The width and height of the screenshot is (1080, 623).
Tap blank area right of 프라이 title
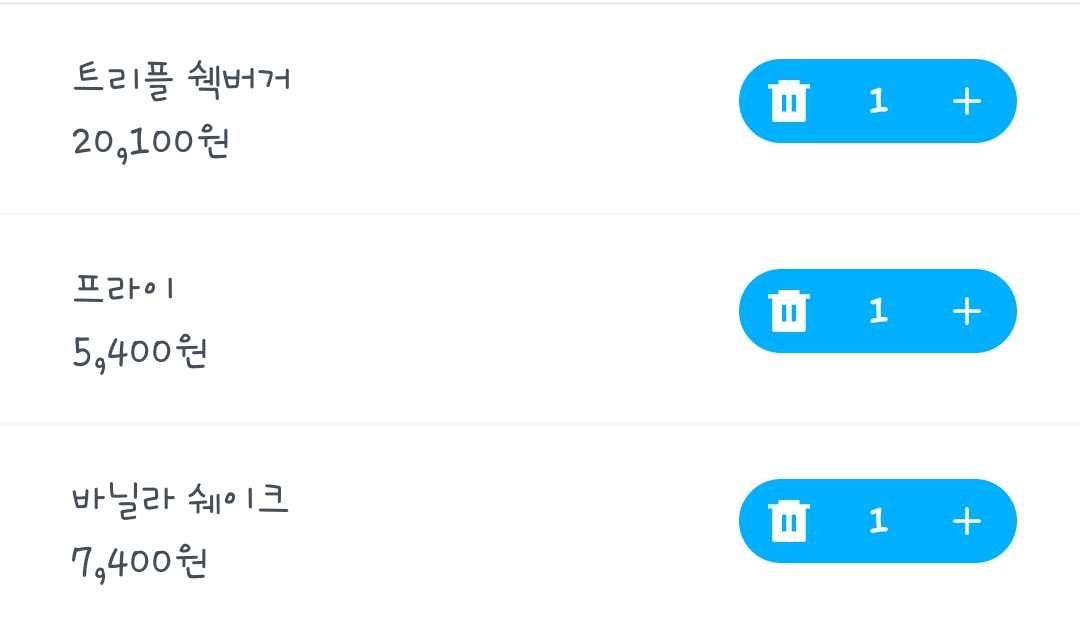(455, 288)
